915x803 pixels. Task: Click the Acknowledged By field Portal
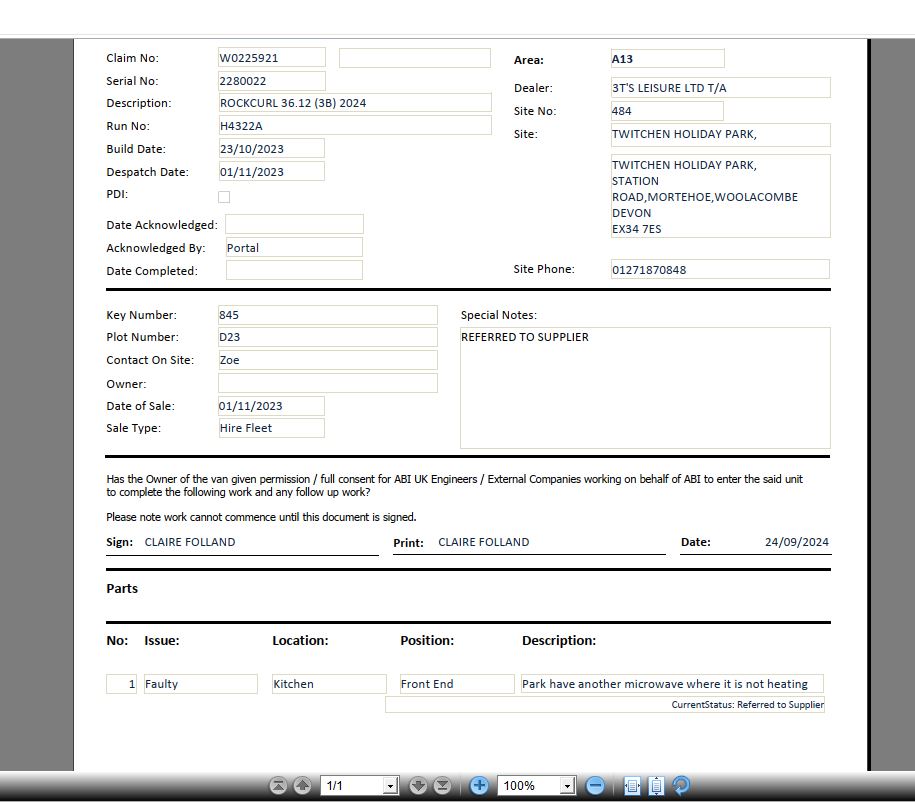[x=294, y=247]
